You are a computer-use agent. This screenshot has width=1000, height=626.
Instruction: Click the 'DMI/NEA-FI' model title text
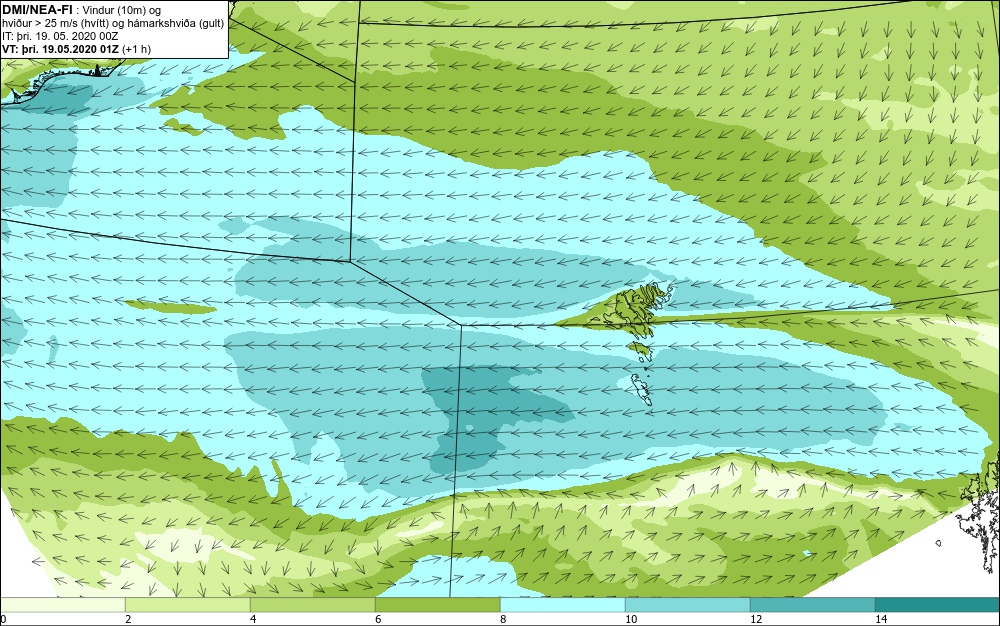[x=36, y=9]
